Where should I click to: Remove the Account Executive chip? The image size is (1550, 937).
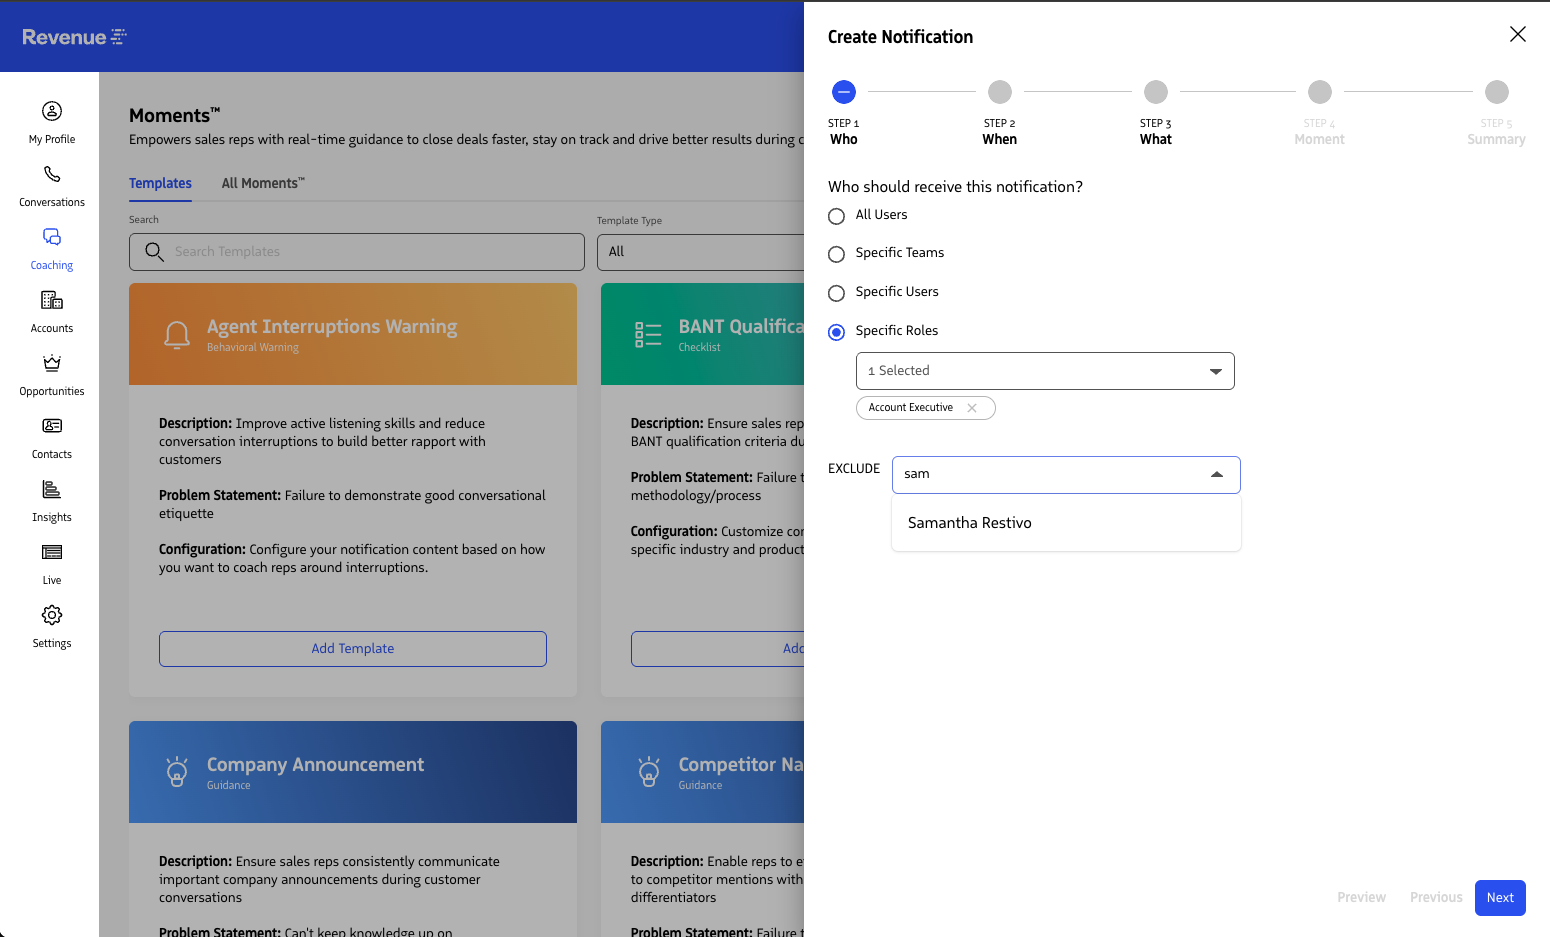[x=972, y=408]
